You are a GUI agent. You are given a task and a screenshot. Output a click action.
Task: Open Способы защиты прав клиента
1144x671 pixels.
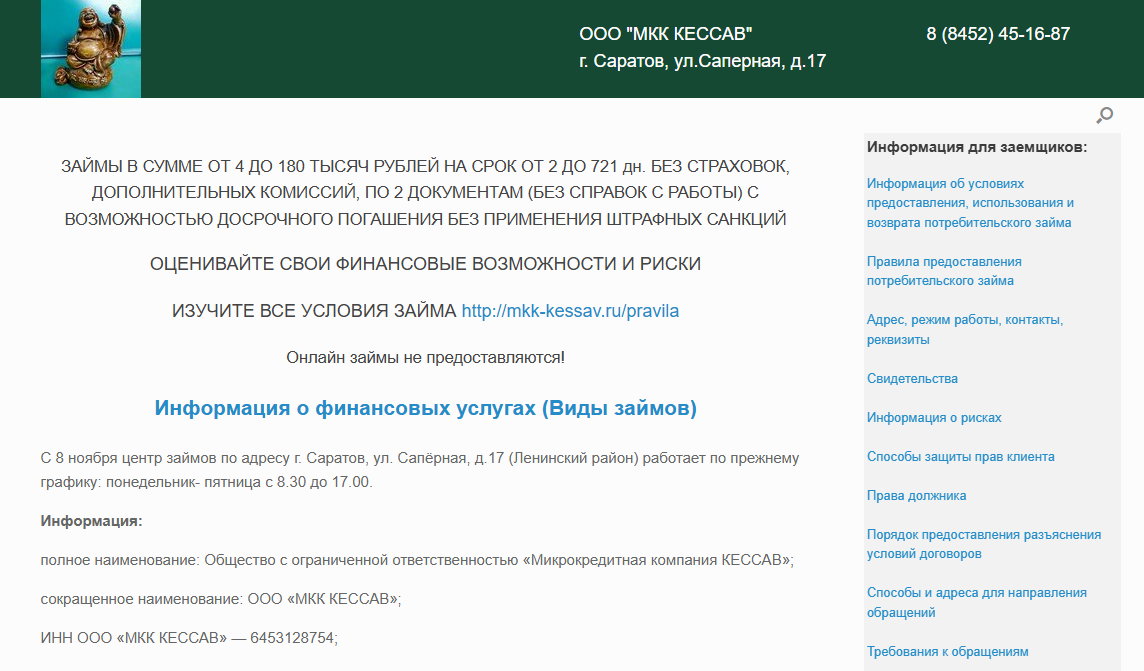coord(960,457)
